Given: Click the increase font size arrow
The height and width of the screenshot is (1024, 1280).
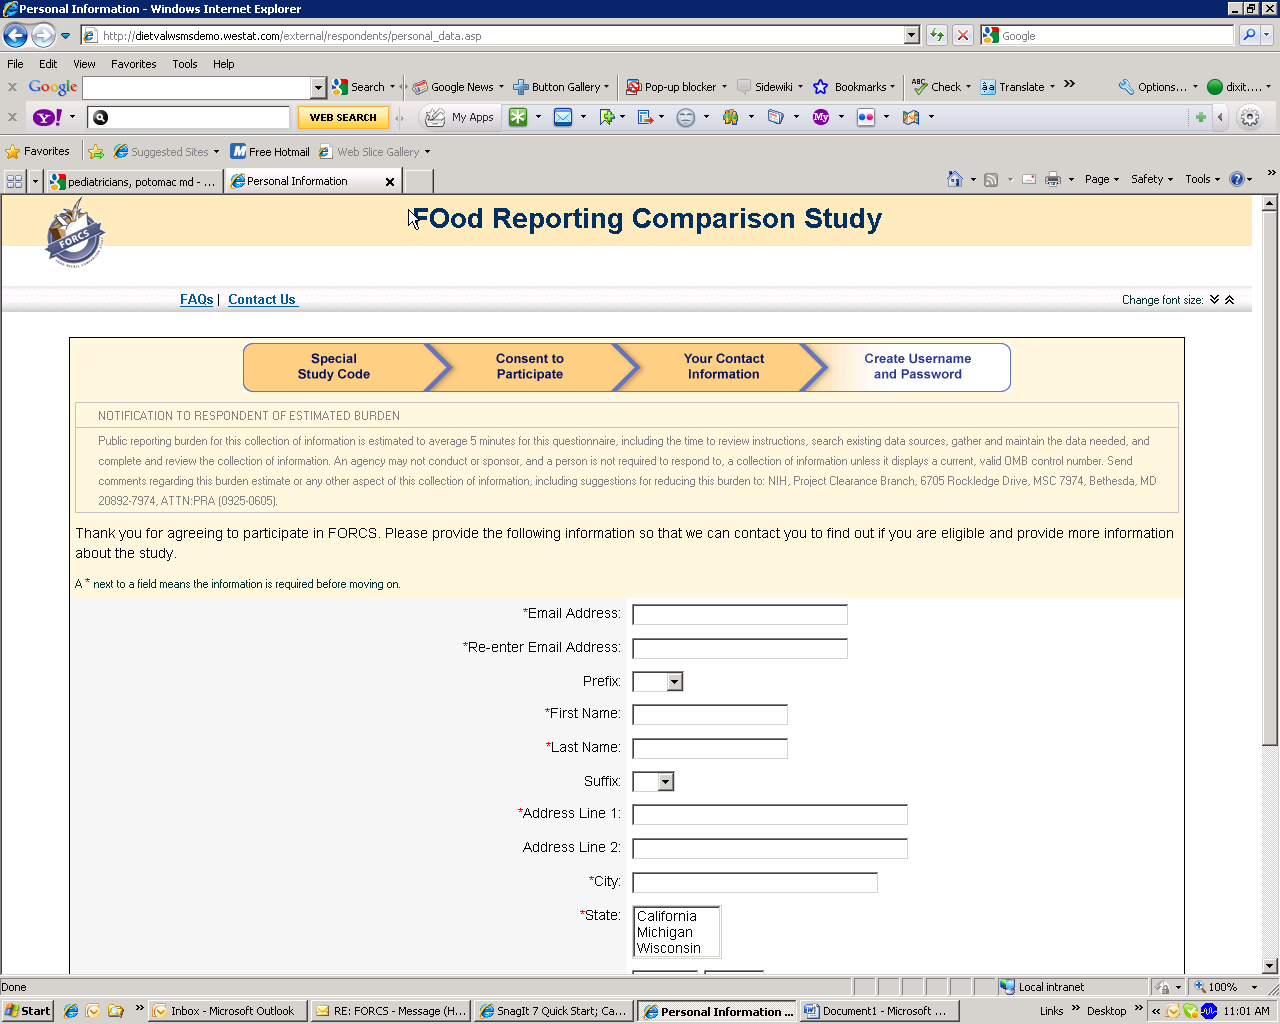Looking at the screenshot, I should (1230, 299).
